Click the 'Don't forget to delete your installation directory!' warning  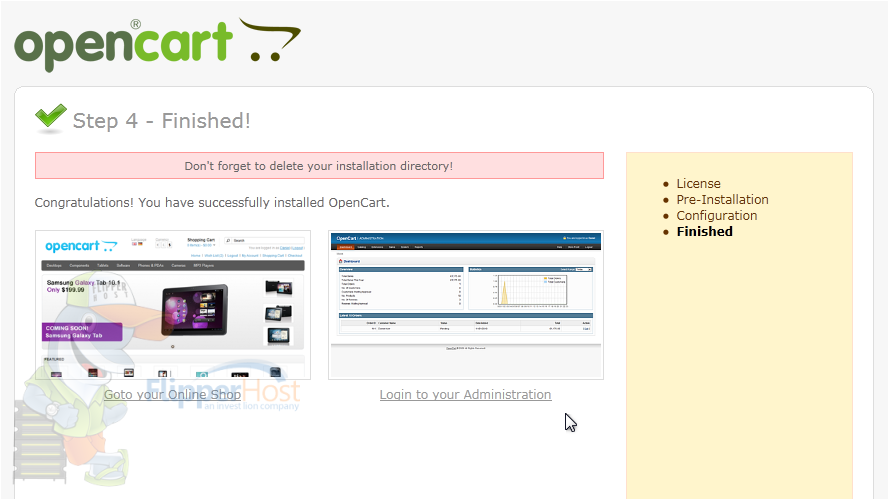tap(319, 166)
